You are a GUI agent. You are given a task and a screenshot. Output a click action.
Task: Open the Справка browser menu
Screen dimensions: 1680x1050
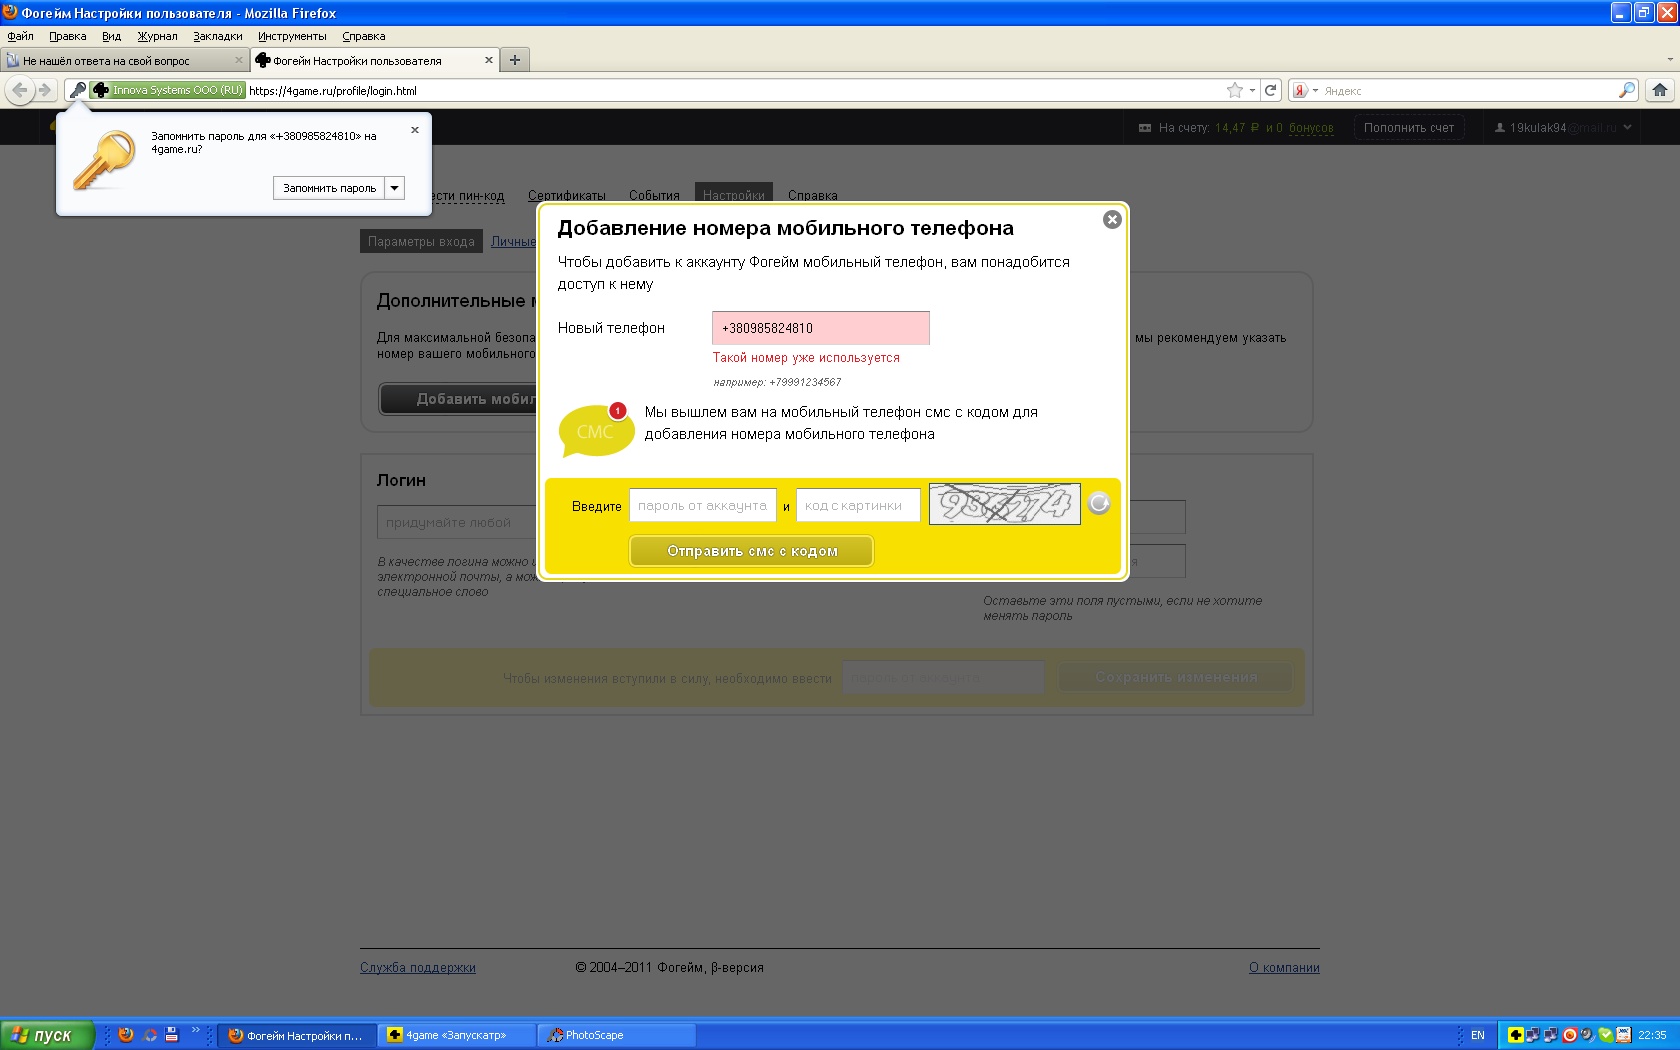364,36
